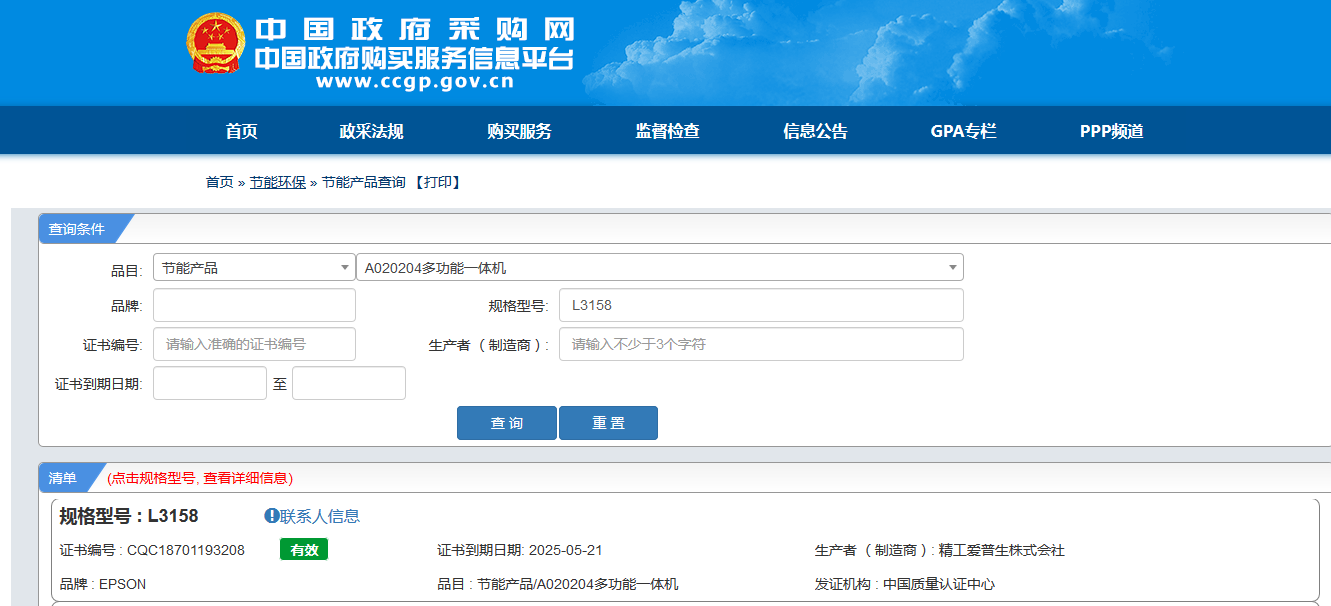Click the 节能产品查询 breadcrumb text
This screenshot has width=1331, height=606.
pos(364,182)
